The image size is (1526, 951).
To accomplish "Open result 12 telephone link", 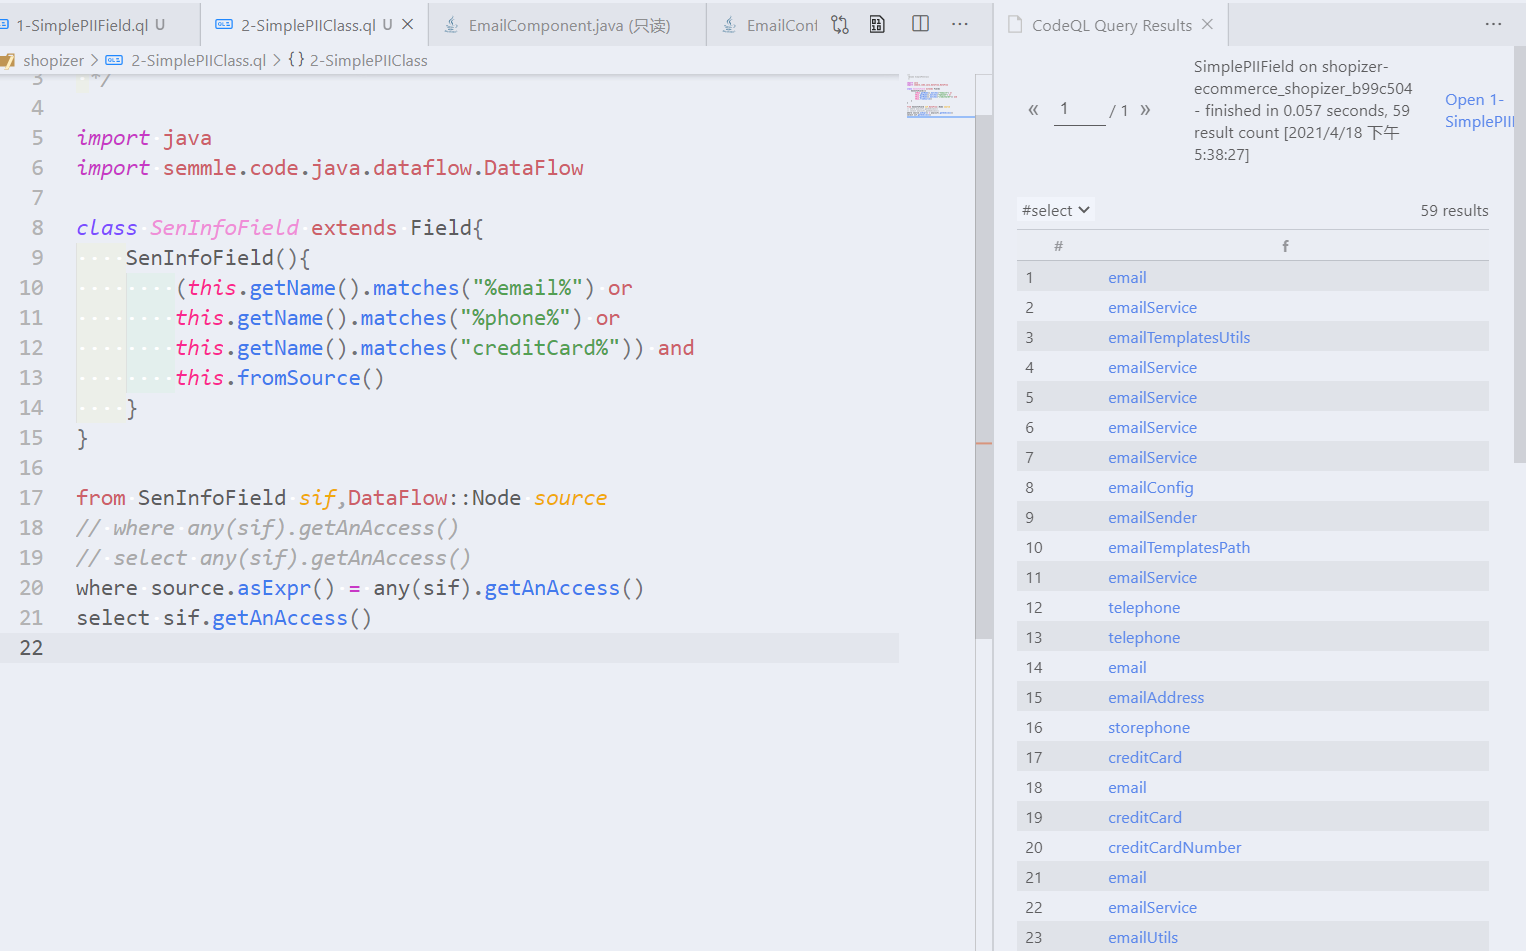I will 1144,607.
